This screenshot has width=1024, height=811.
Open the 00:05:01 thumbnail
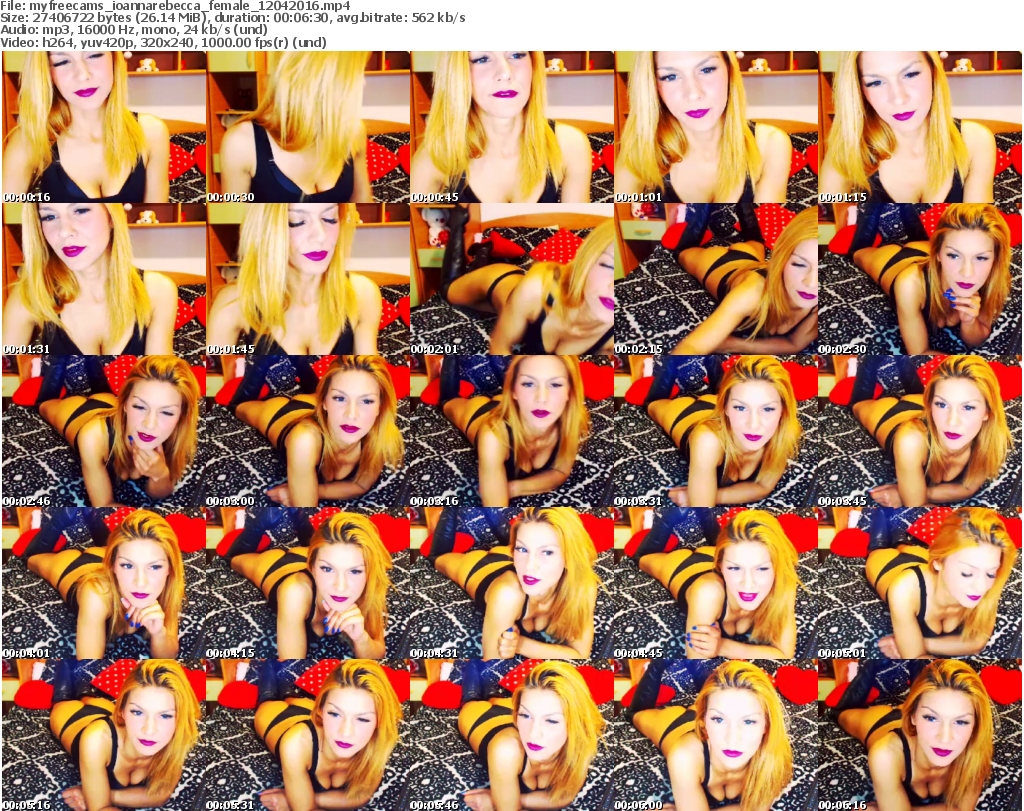coord(920,584)
